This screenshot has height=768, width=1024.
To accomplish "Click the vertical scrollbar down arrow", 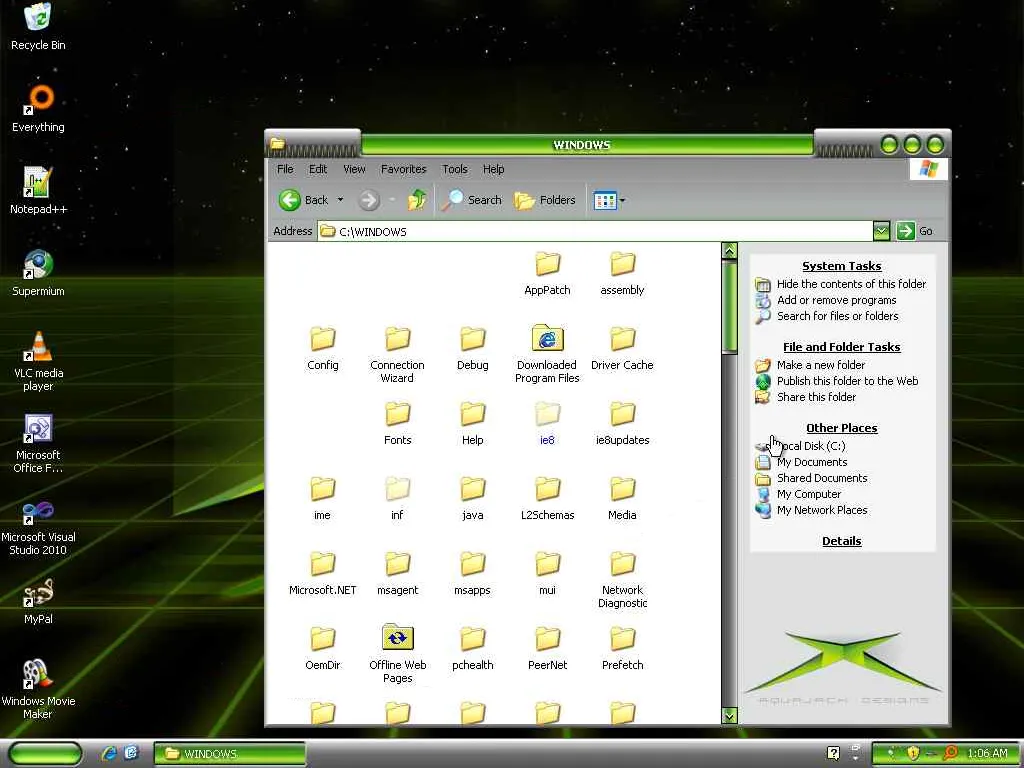I will [729, 715].
